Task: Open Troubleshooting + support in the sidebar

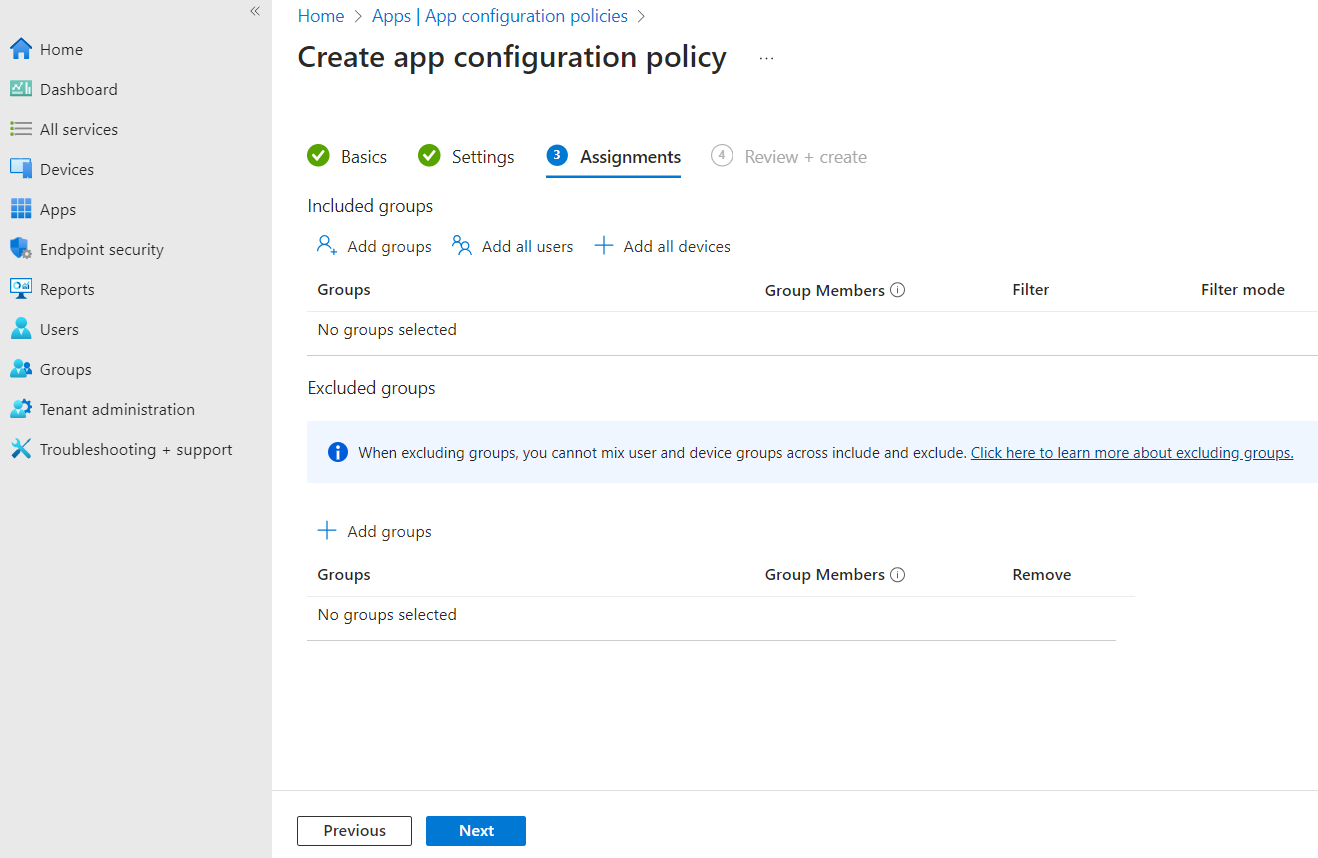Action: pos(136,449)
